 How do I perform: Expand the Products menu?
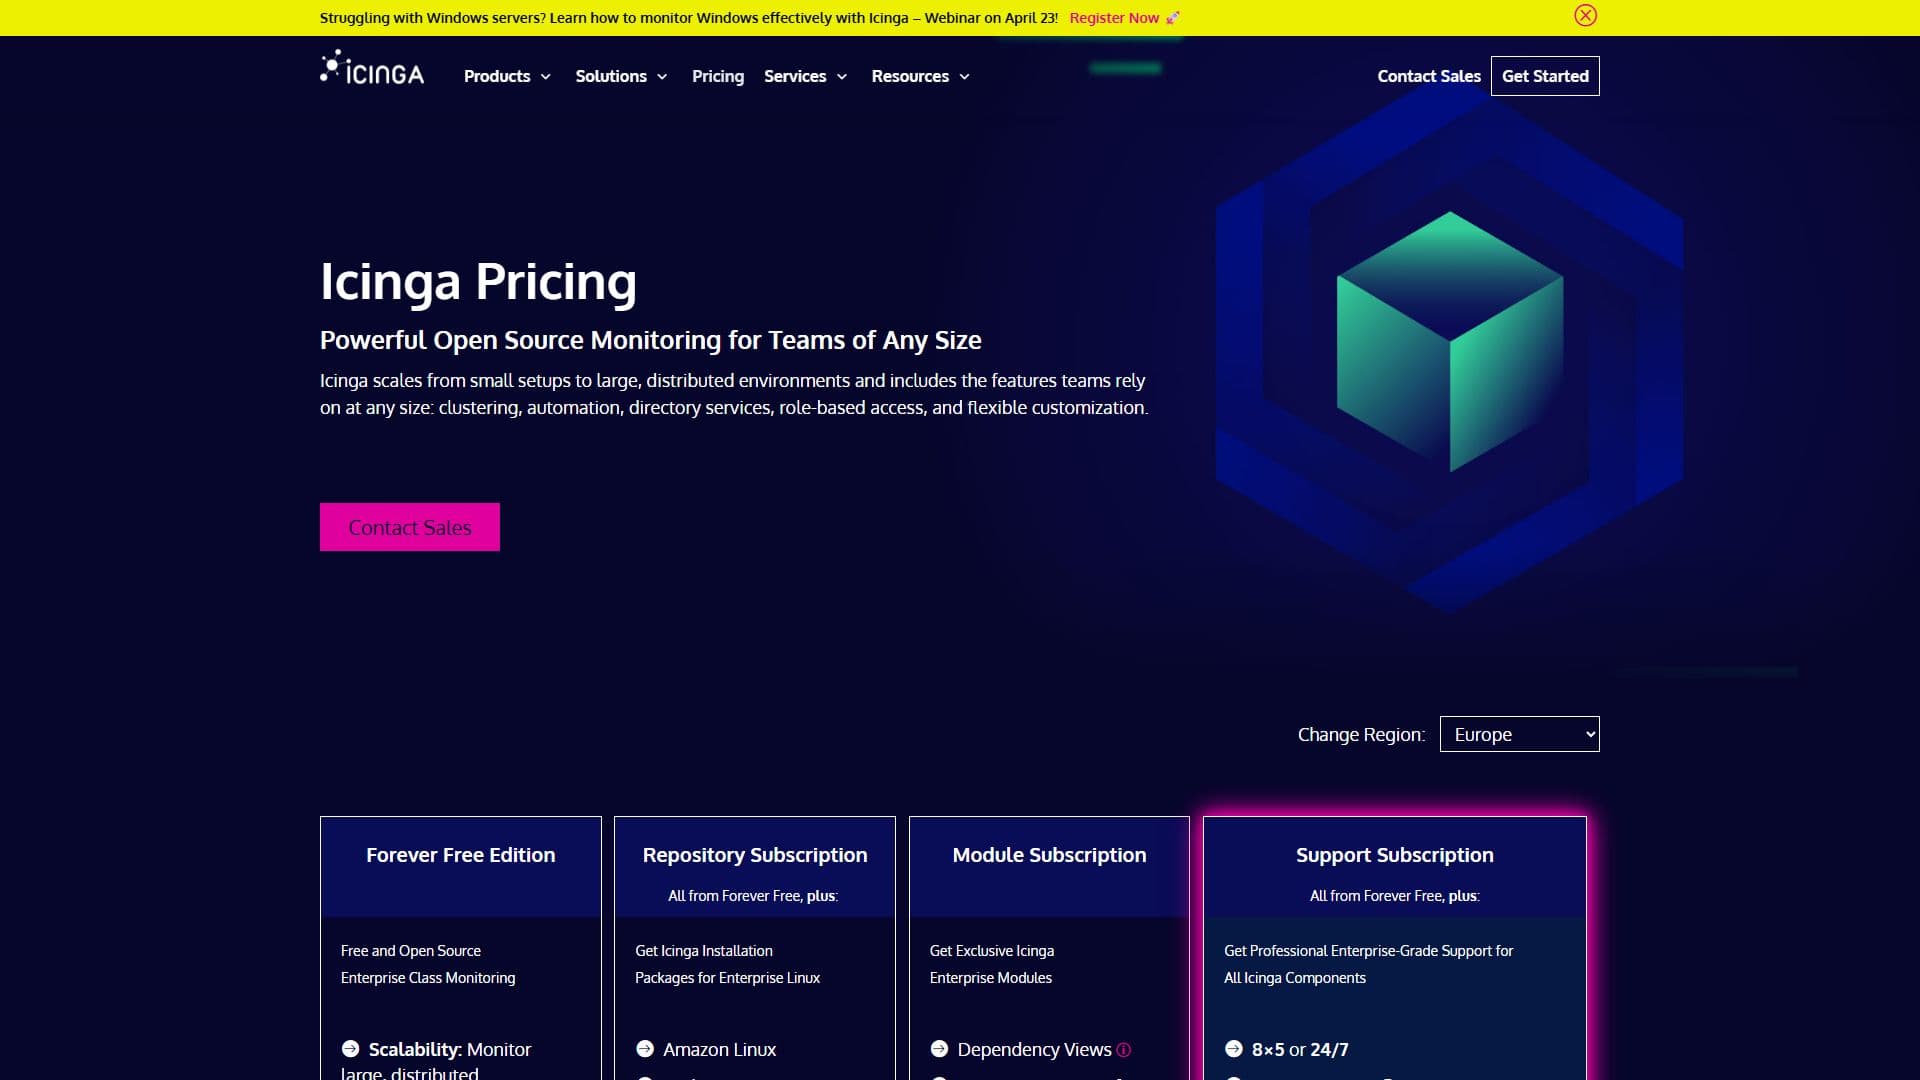coord(507,76)
